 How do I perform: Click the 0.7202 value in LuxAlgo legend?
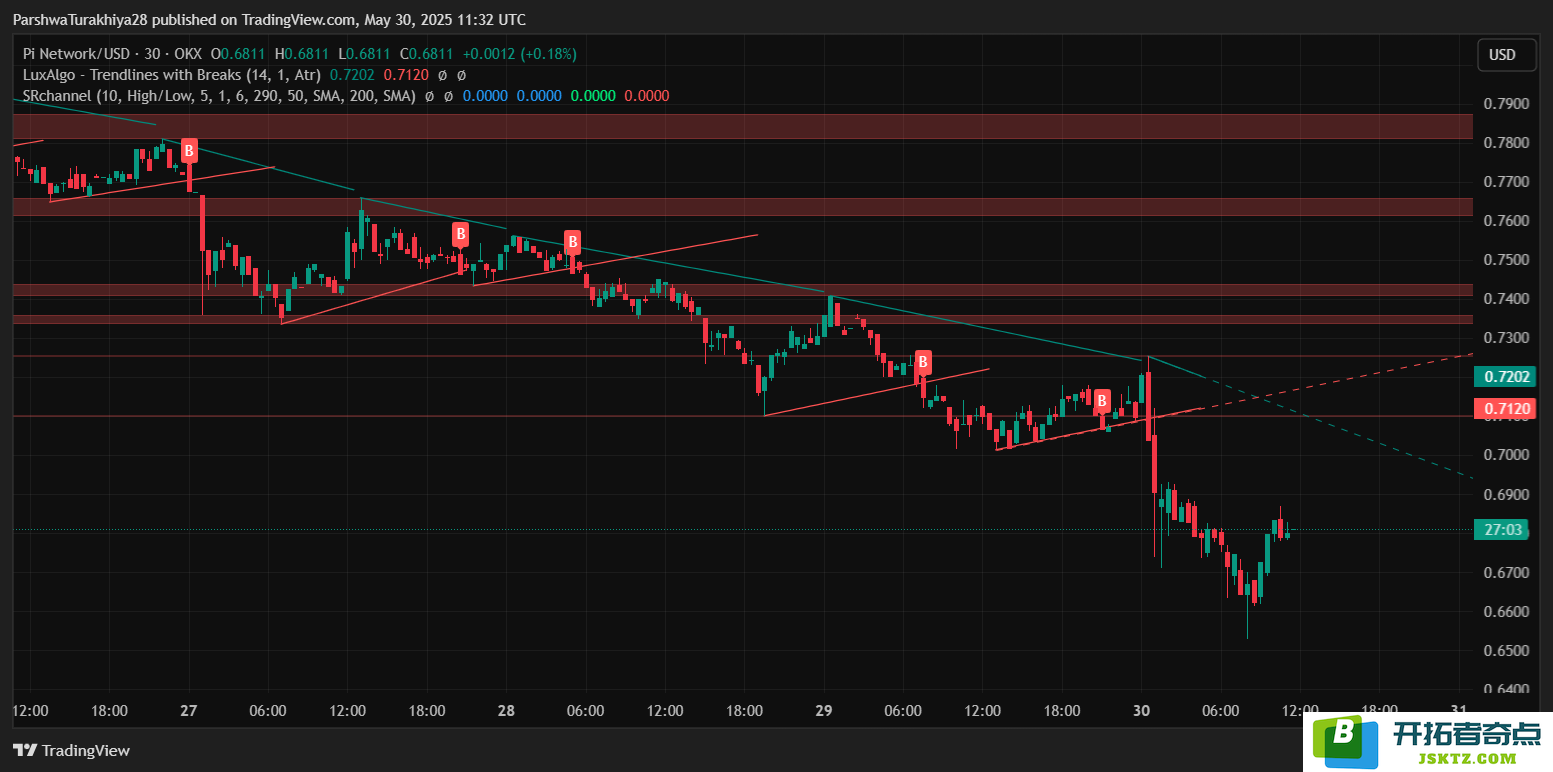point(352,75)
